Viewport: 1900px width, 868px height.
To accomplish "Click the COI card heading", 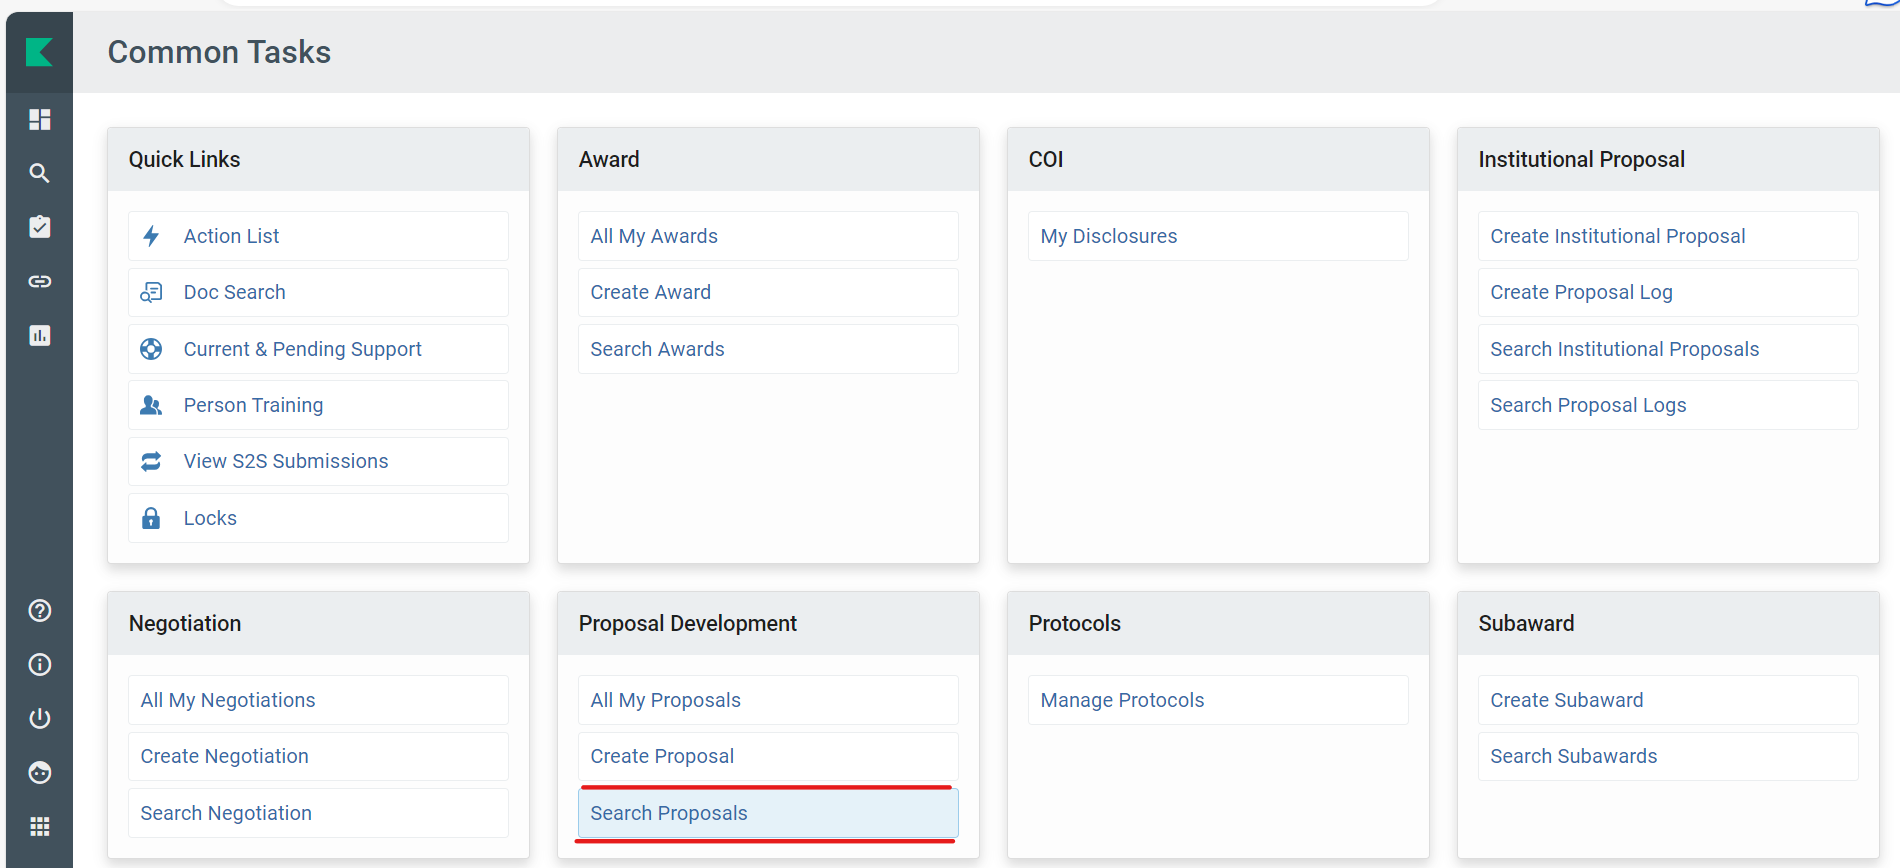I will 1046,159.
